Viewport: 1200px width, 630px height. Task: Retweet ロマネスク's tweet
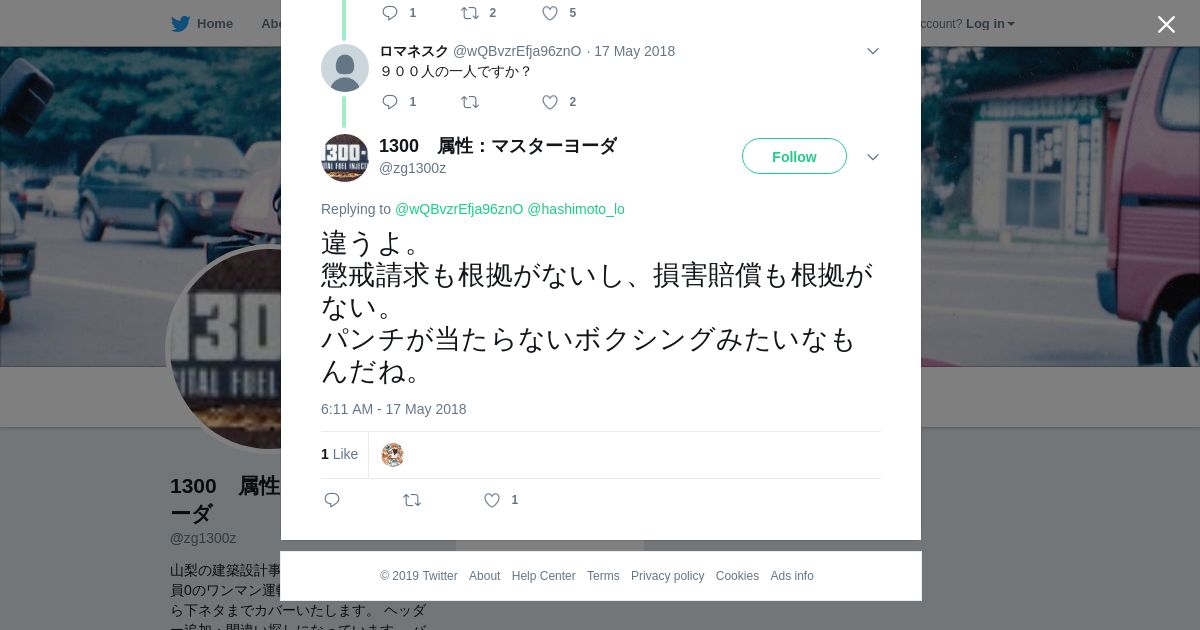[x=469, y=102]
